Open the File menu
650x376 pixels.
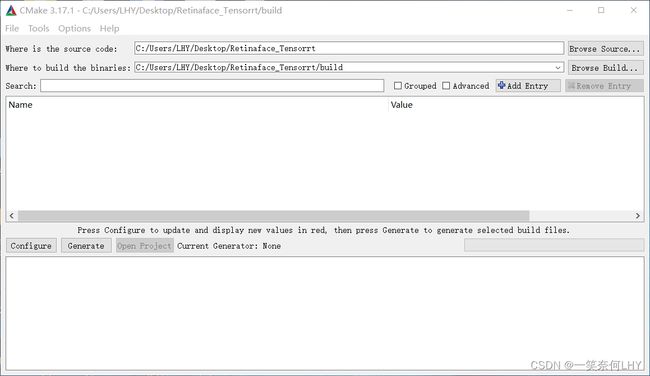pyautogui.click(x=12, y=29)
